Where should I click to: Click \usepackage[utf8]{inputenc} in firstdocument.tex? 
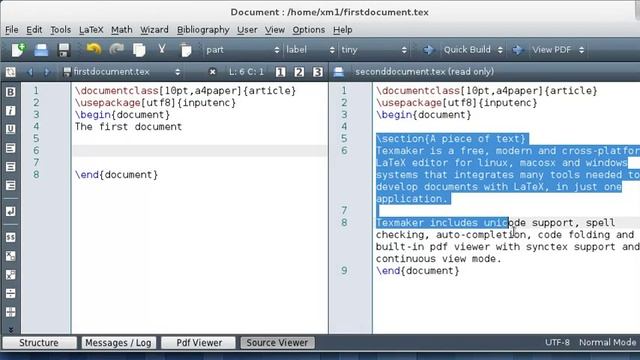point(155,103)
